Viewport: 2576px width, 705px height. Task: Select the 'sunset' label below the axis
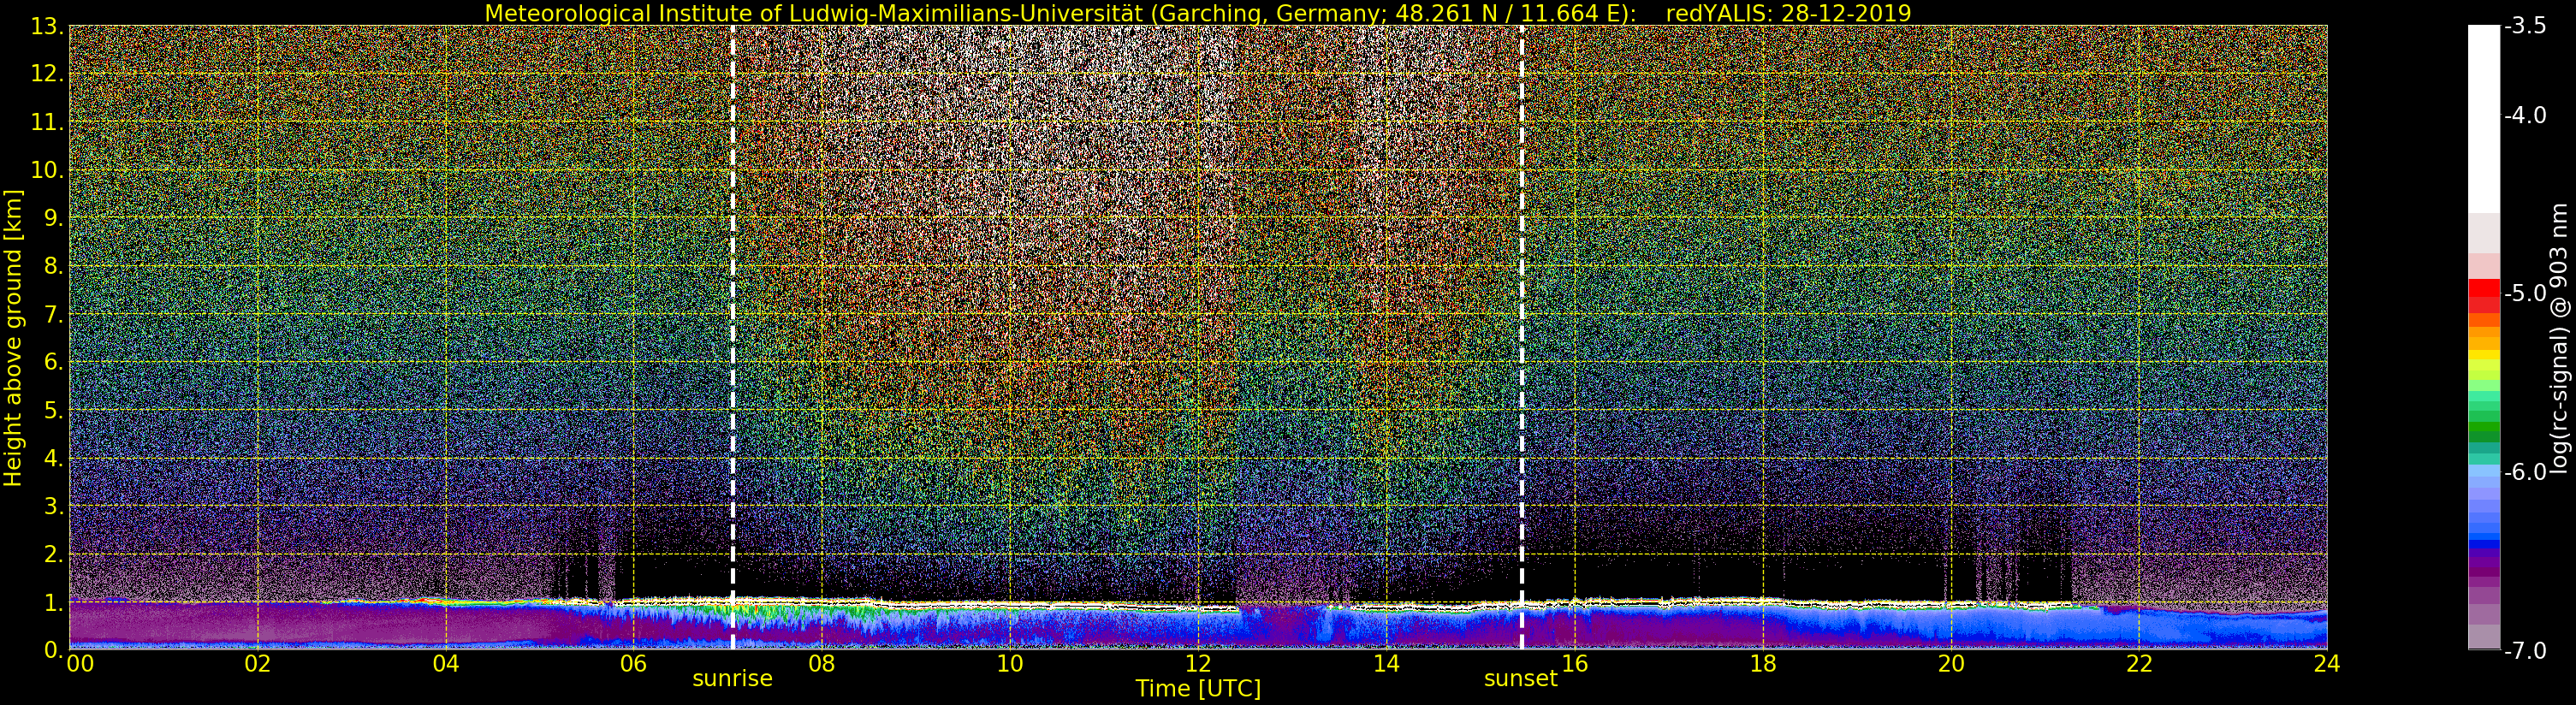pos(1521,679)
